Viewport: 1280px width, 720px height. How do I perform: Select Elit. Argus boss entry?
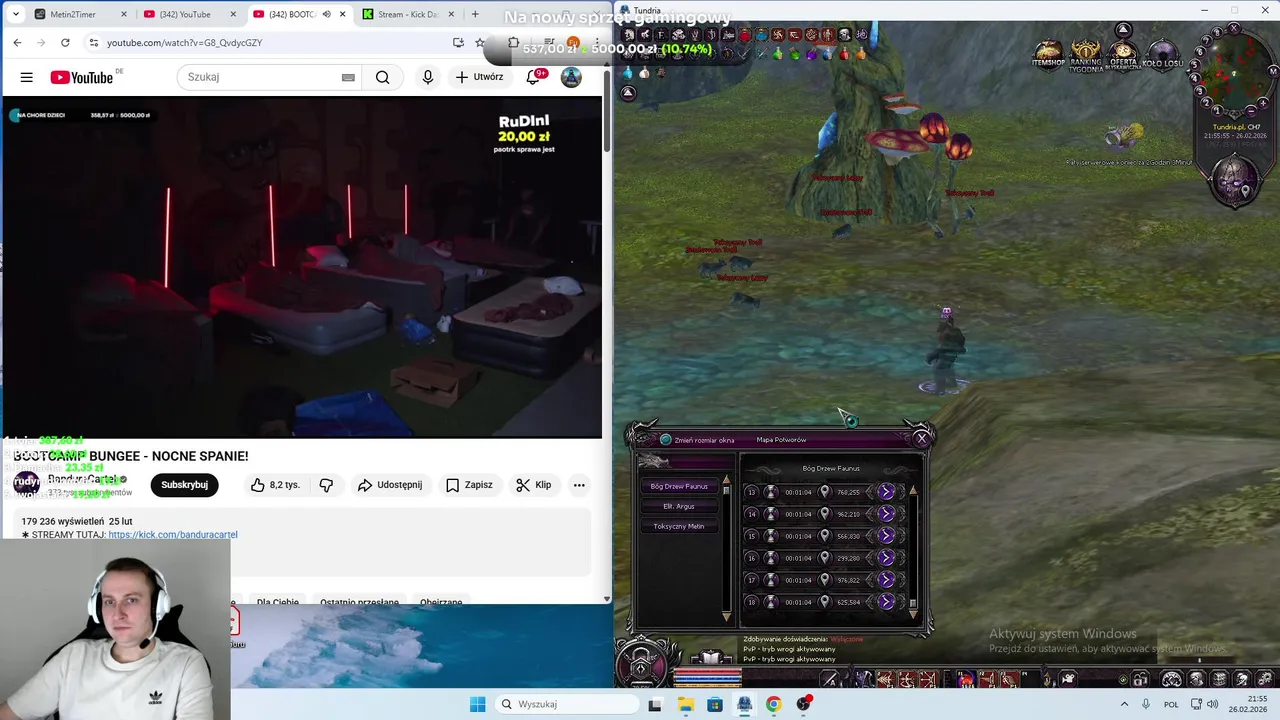[679, 506]
